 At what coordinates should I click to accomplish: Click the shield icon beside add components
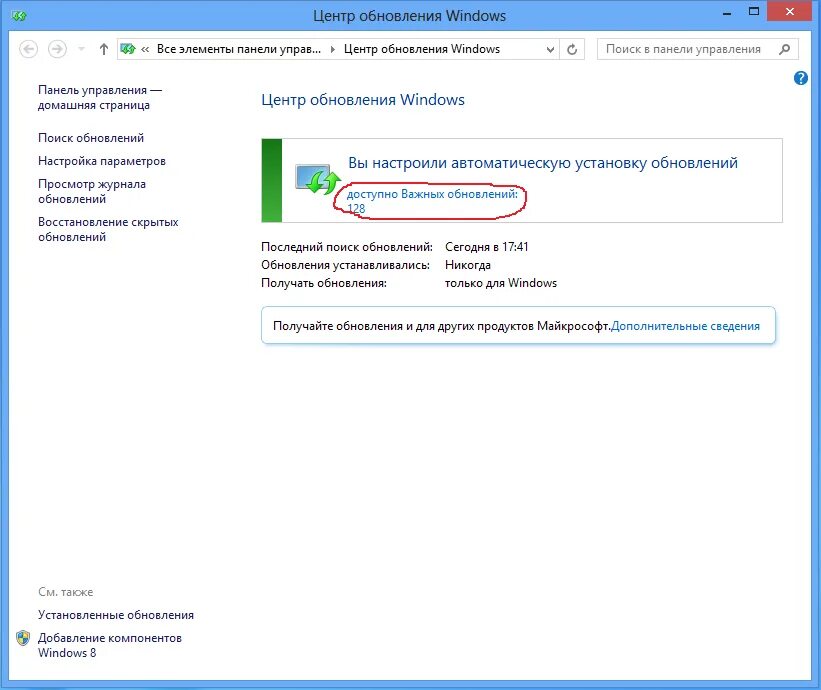point(23,638)
